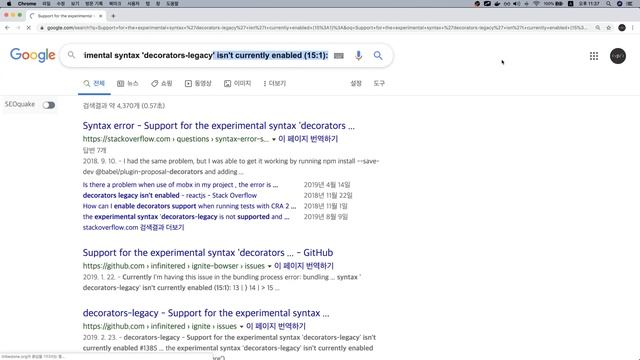The image size is (640, 360).
Task: Translate the ignite-bowser GitHub result page
Action: pos(304,266)
